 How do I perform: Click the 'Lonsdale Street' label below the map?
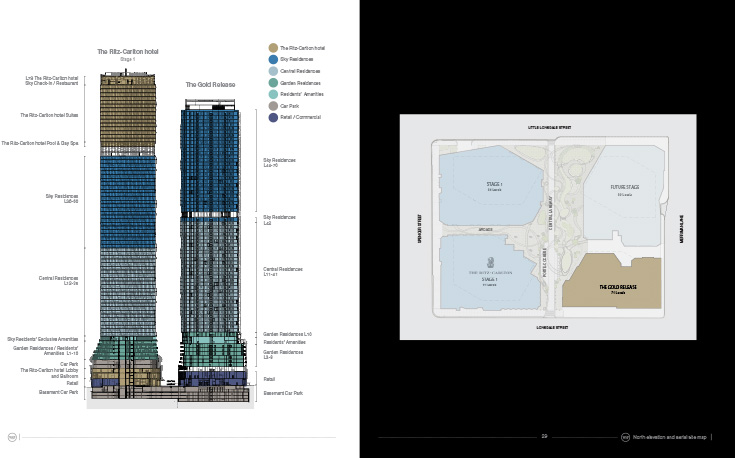pos(552,328)
